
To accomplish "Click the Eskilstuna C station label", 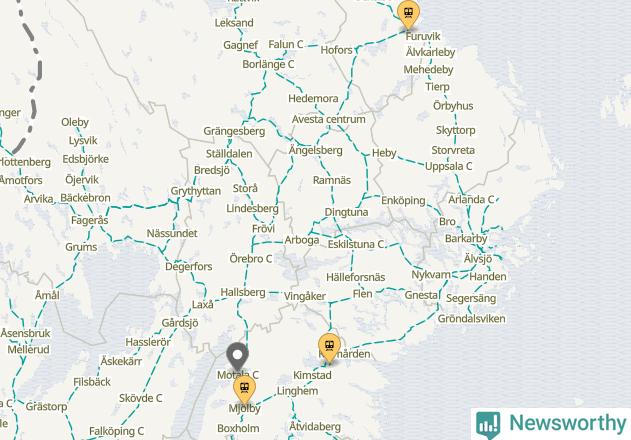I will point(356,244).
